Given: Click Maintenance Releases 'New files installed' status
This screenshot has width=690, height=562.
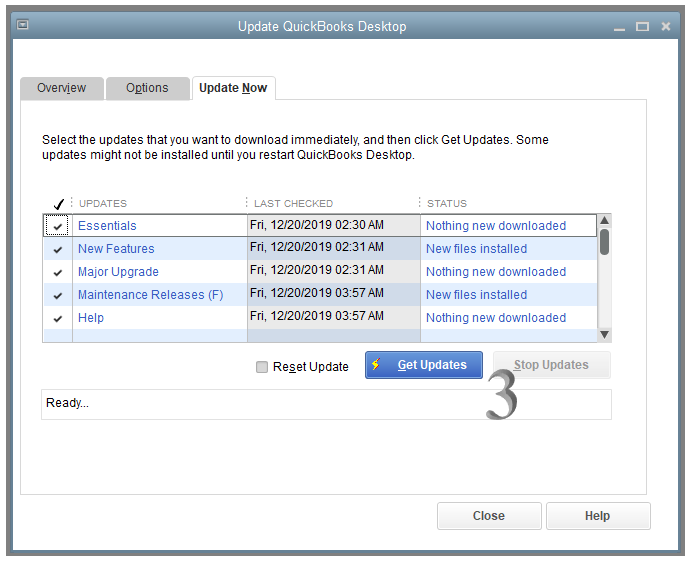Looking at the screenshot, I should point(477,294).
